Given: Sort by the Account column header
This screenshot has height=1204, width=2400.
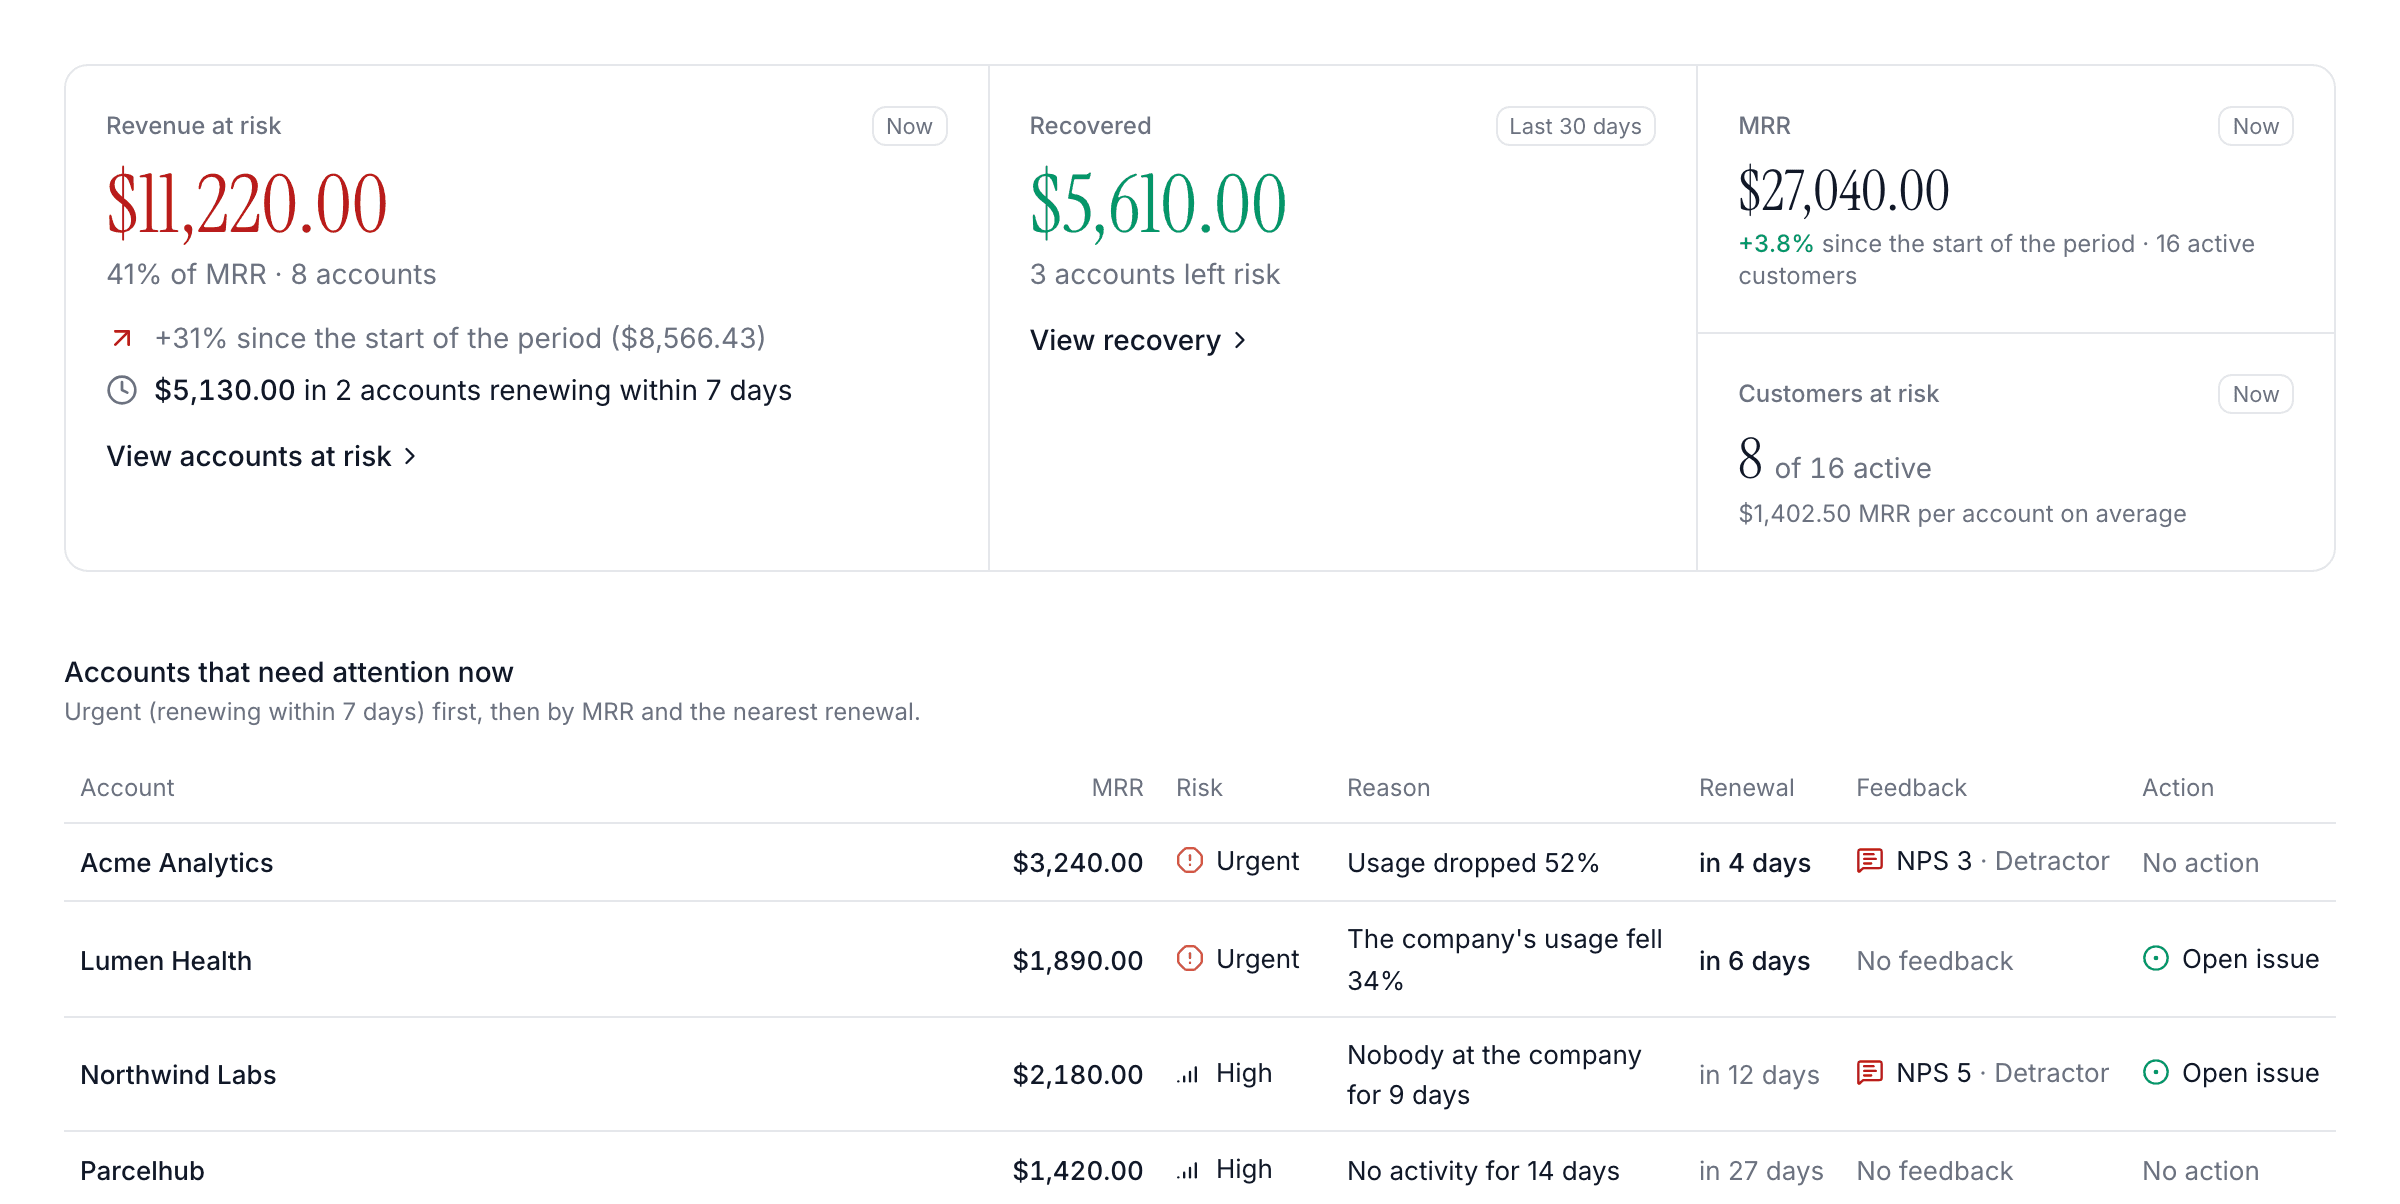Looking at the screenshot, I should tap(127, 788).
